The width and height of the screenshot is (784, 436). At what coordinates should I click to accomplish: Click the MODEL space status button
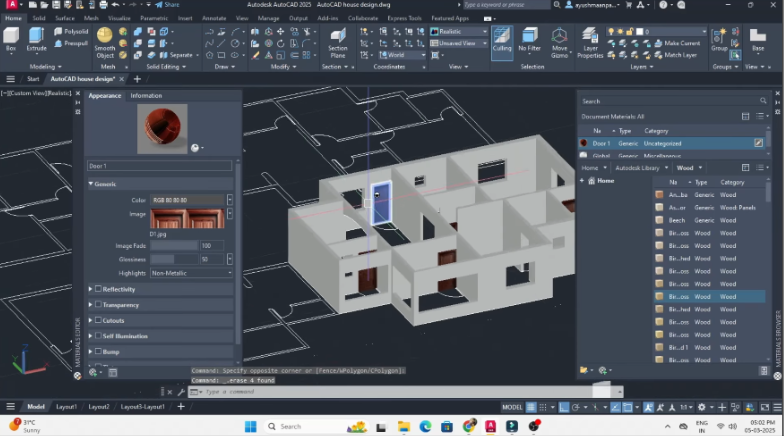(512, 408)
